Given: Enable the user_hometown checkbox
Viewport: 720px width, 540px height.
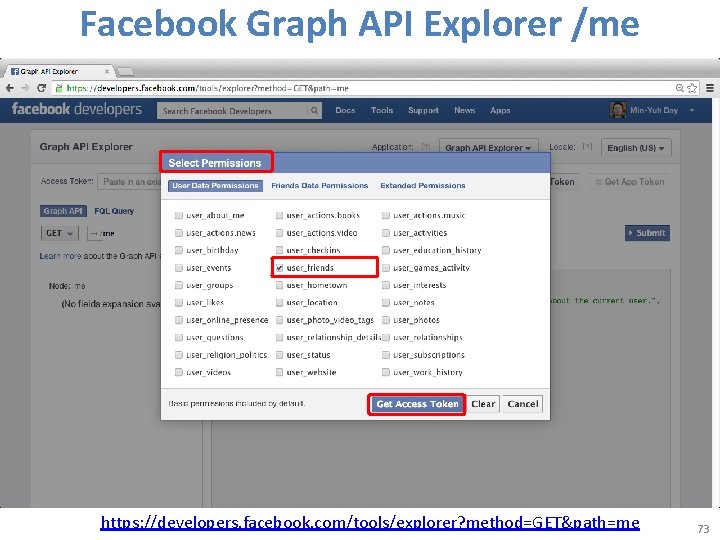Looking at the screenshot, I should [x=279, y=285].
